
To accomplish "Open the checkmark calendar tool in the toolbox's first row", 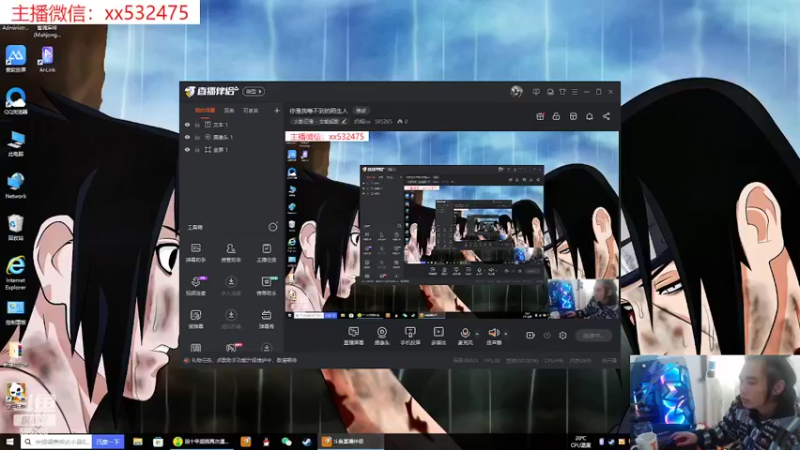I will (266, 253).
